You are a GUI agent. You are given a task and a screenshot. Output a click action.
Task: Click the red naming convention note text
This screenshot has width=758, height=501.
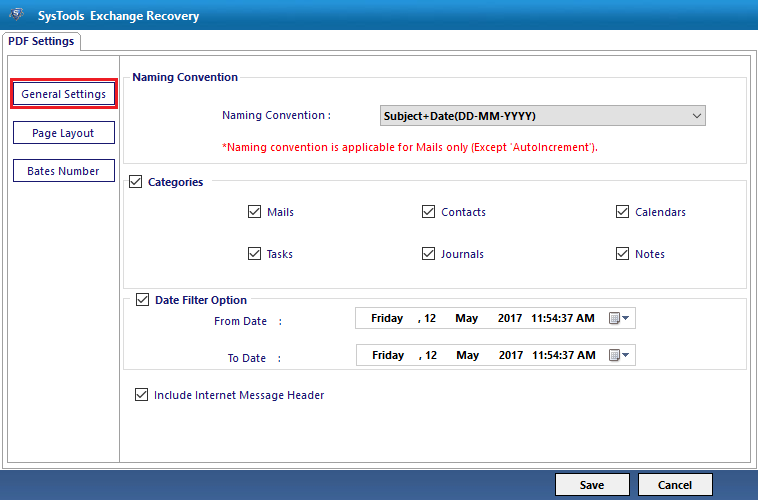410,147
